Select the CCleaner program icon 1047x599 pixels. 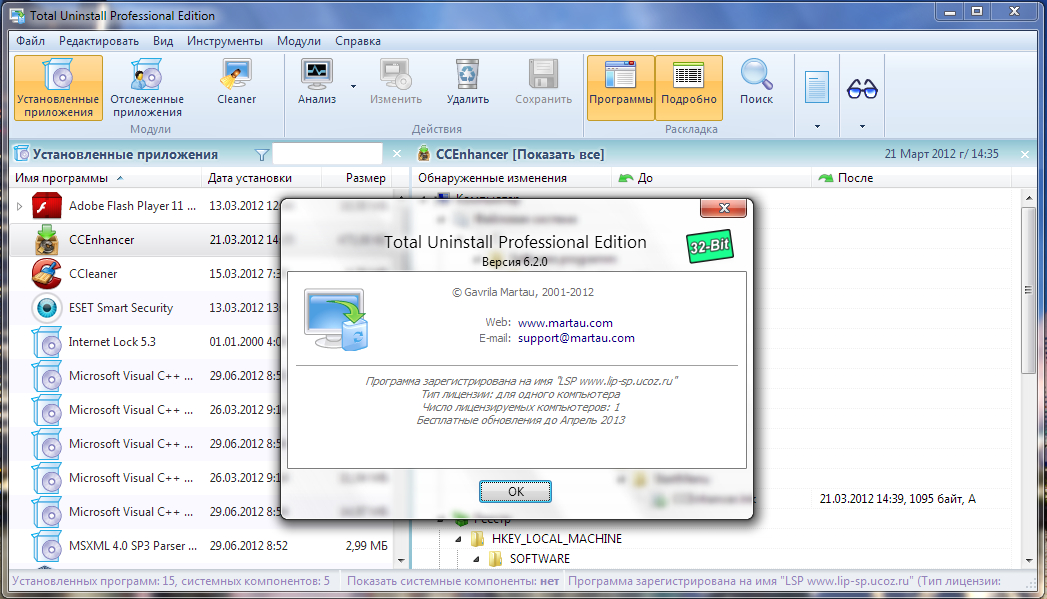click(47, 274)
